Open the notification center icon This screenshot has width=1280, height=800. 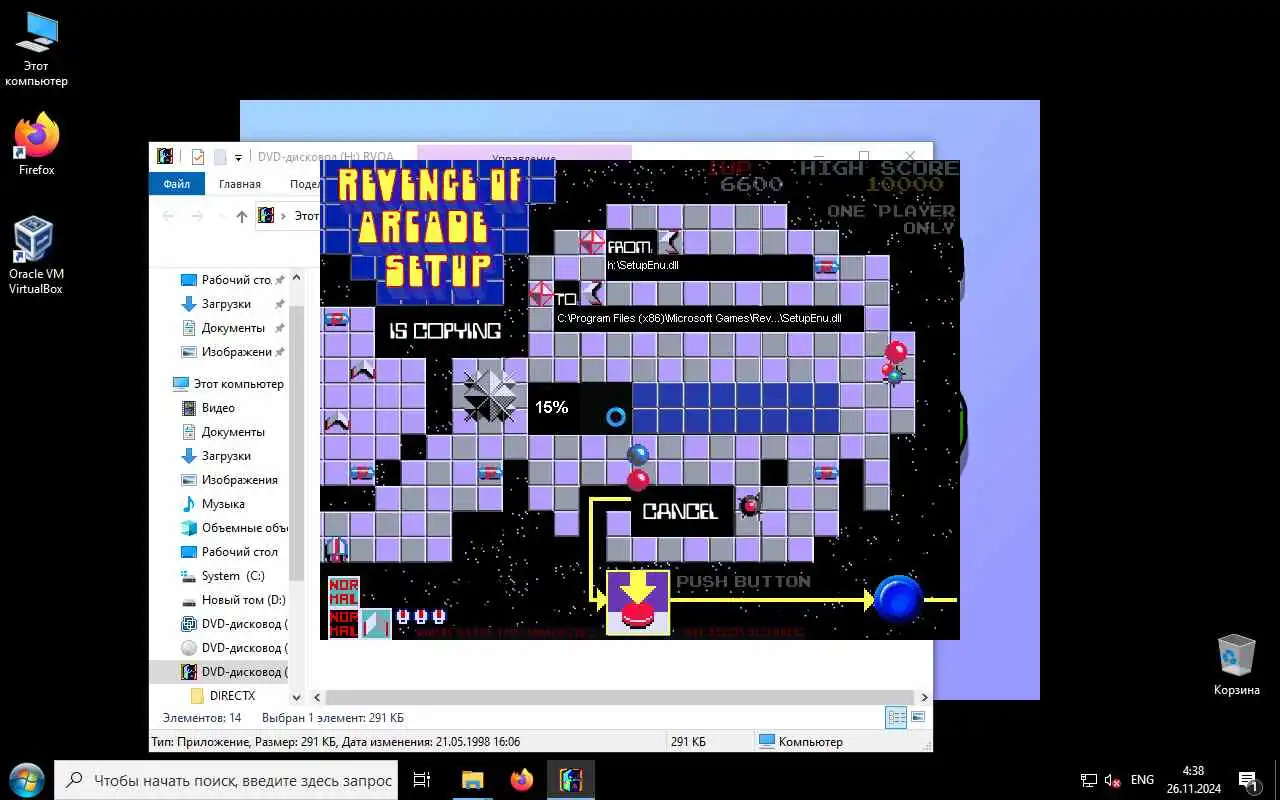(x=1248, y=780)
